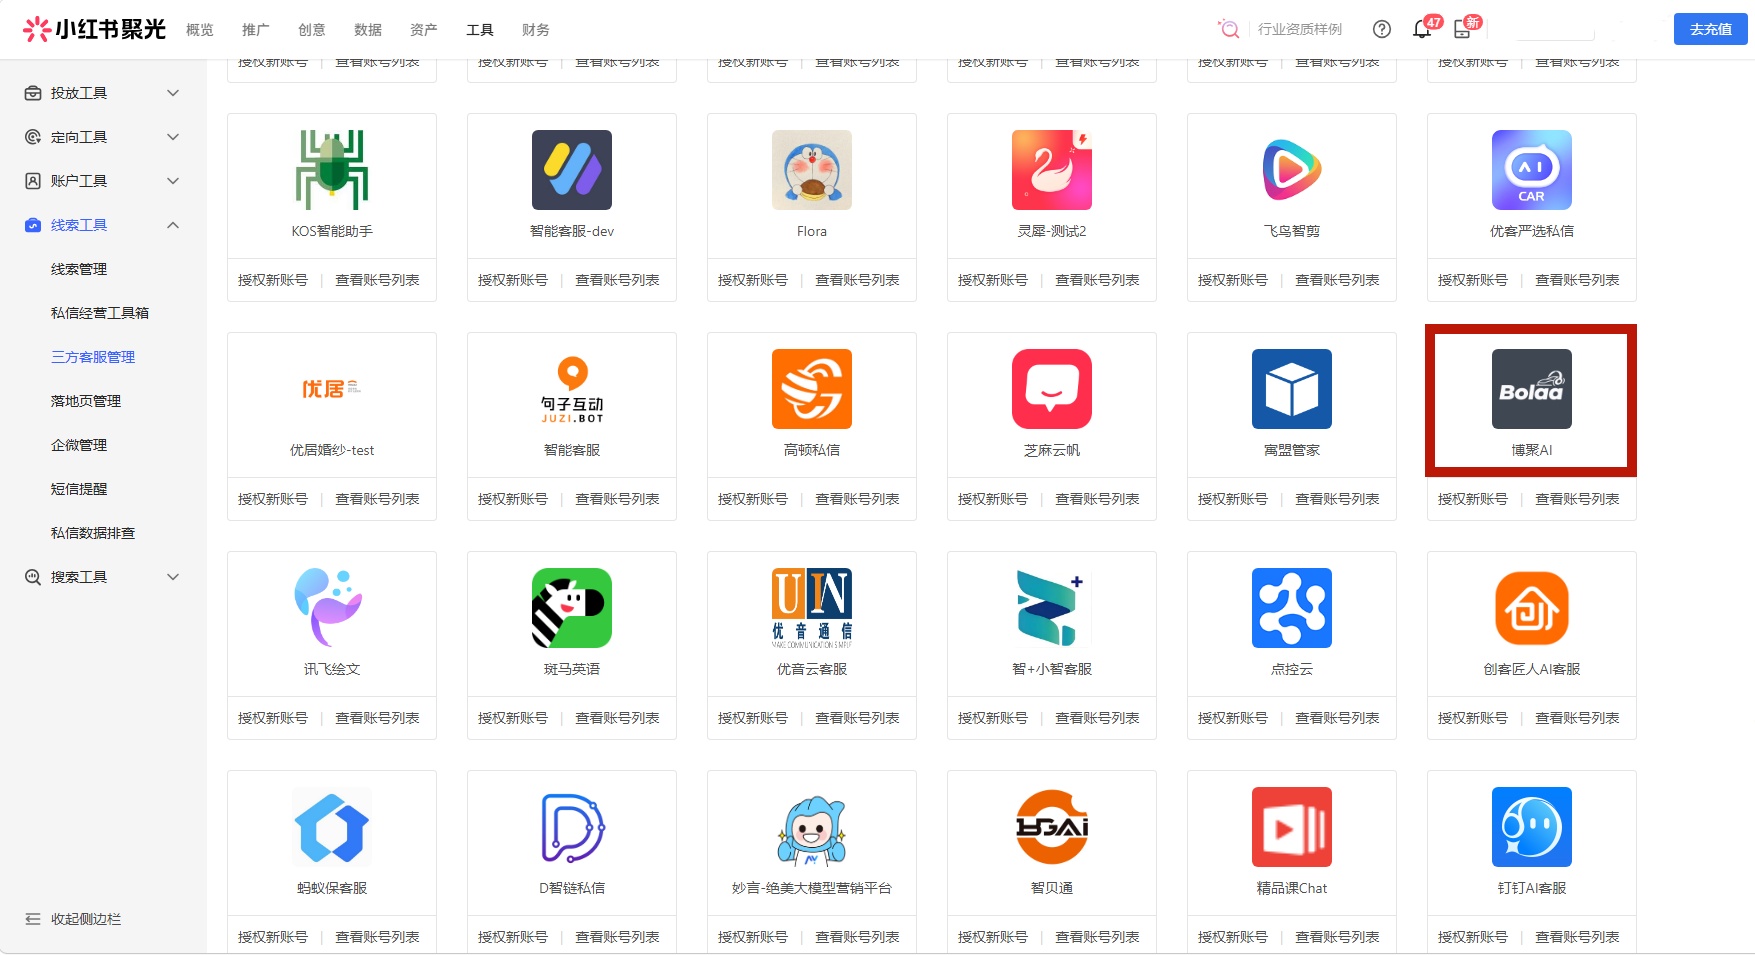1755x955 pixels.
Task: Click the inbox icon with 新 badge
Action: pyautogui.click(x=1462, y=29)
